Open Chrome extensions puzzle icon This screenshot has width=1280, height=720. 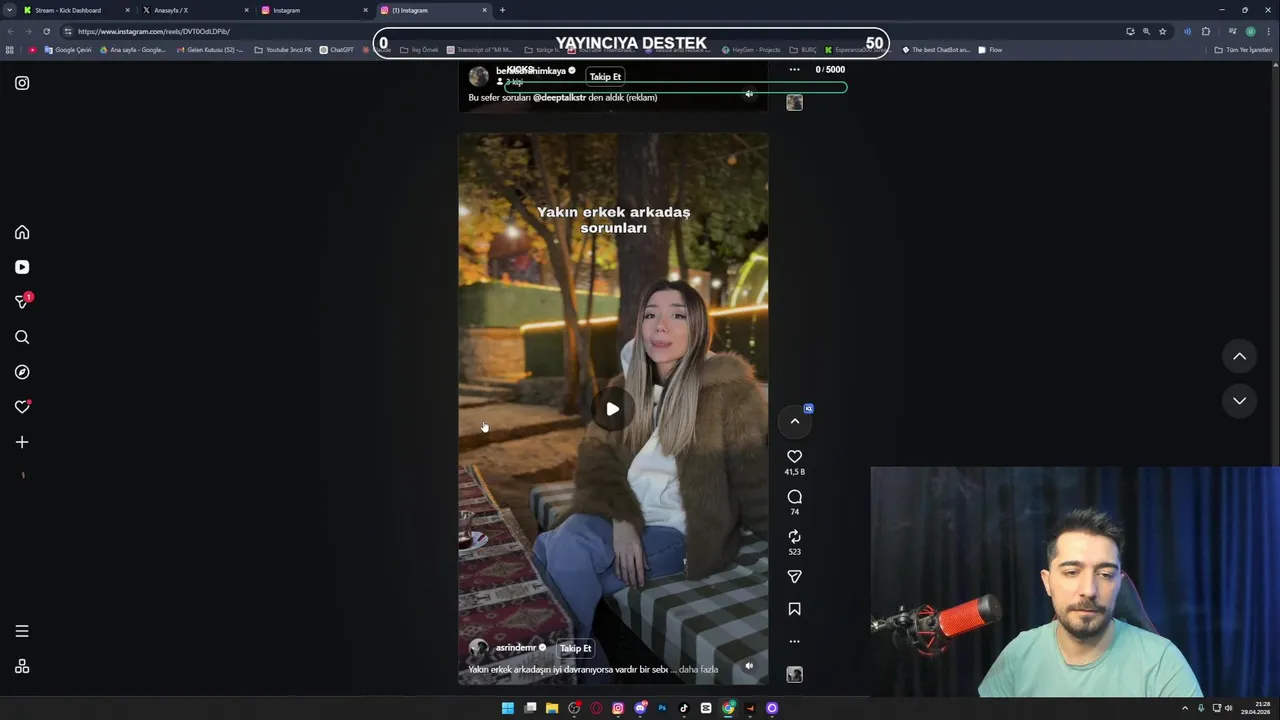click(x=1205, y=31)
